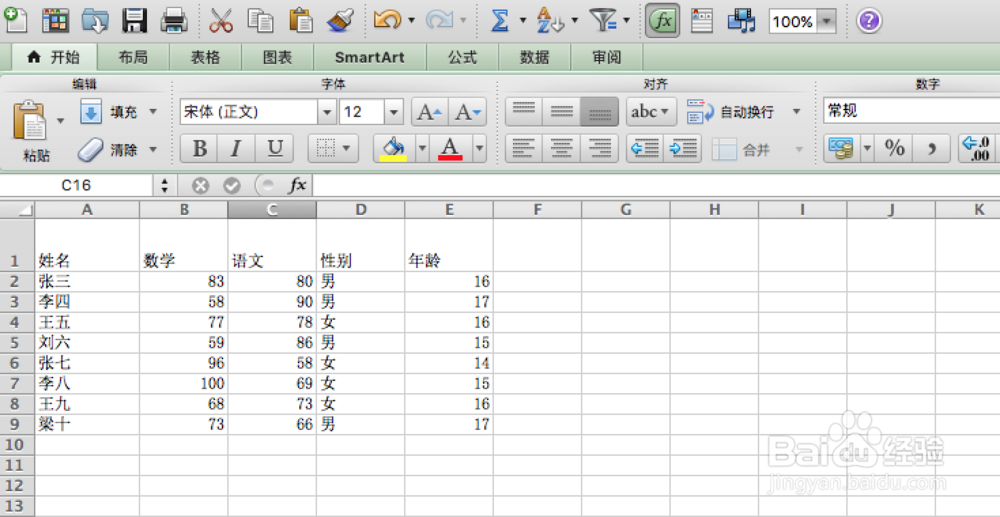
Task: Toggle italic formatting
Action: [x=237, y=149]
